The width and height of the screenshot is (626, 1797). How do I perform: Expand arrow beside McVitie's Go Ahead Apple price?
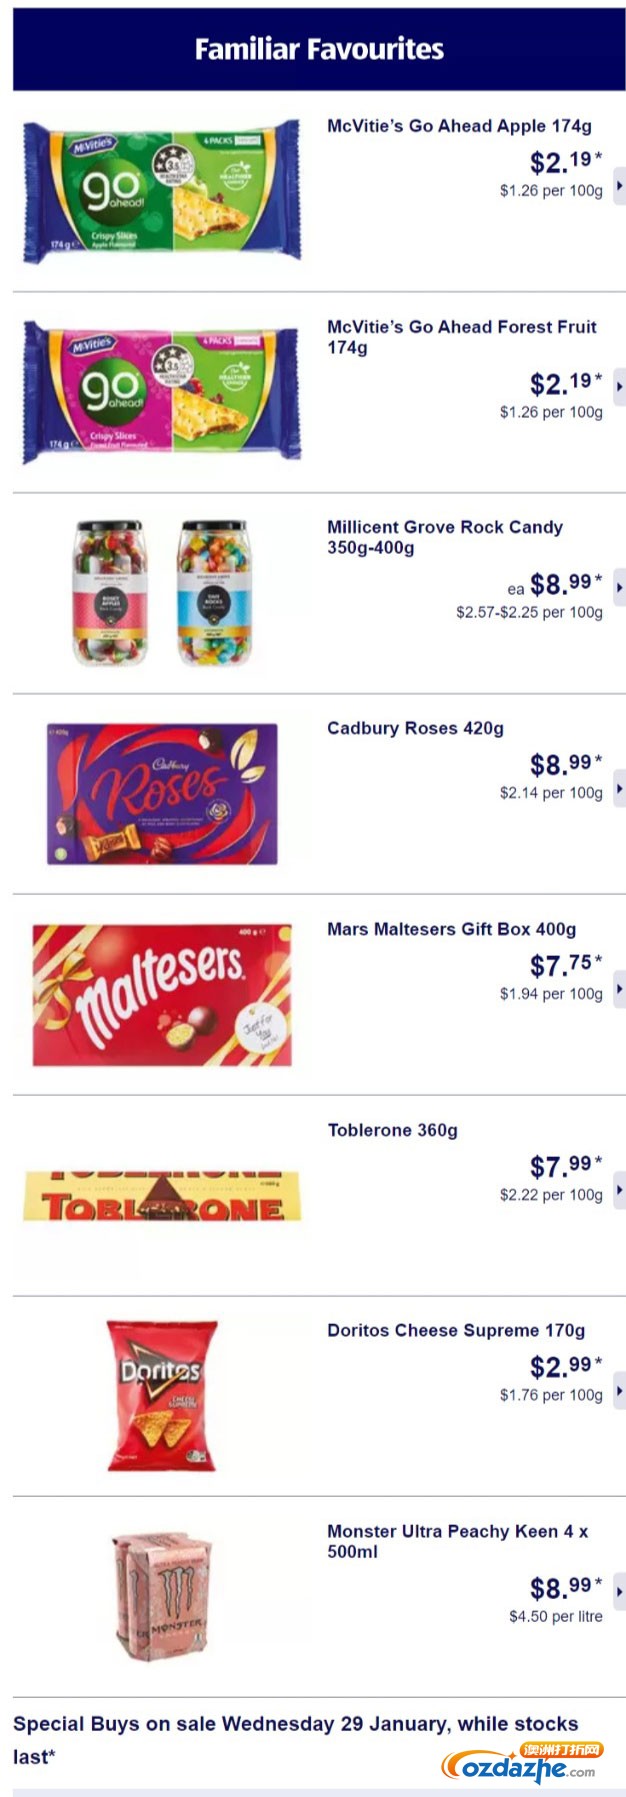pos(619,186)
